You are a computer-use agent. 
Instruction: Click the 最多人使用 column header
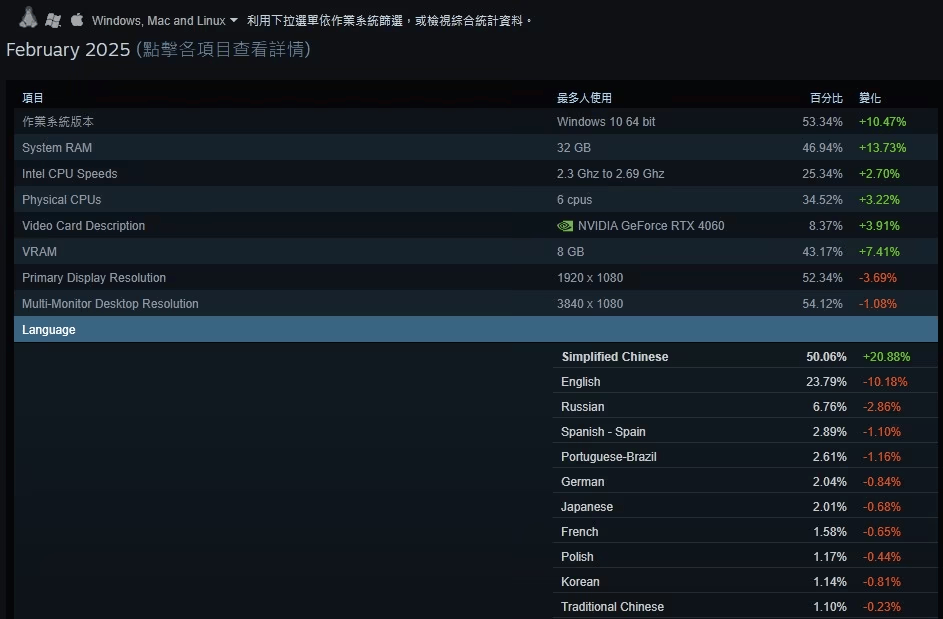pos(584,98)
